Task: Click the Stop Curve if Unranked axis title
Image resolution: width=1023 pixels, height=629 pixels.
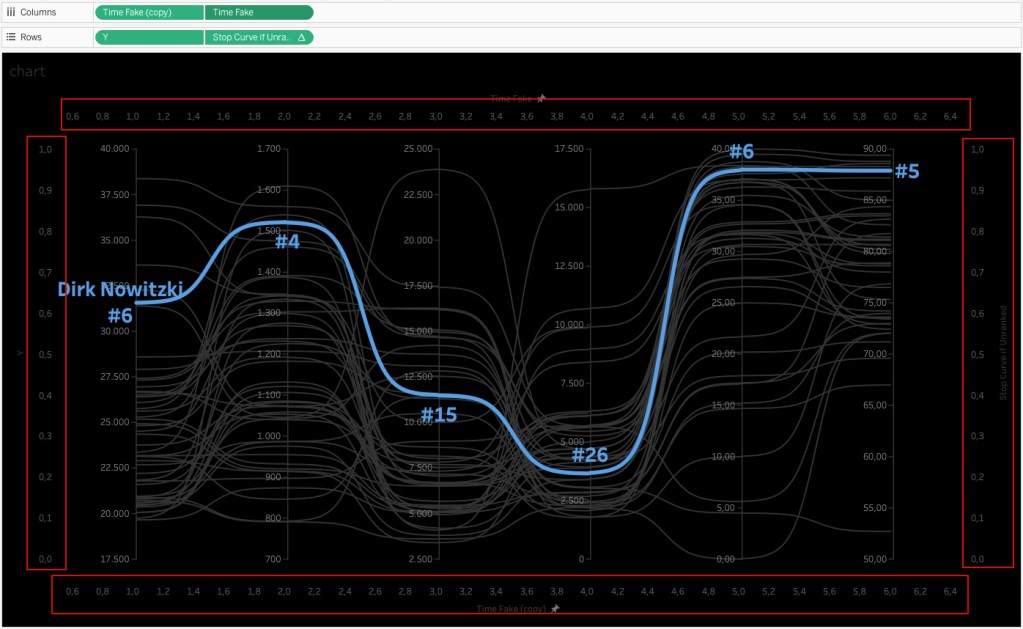Action: click(1003, 352)
